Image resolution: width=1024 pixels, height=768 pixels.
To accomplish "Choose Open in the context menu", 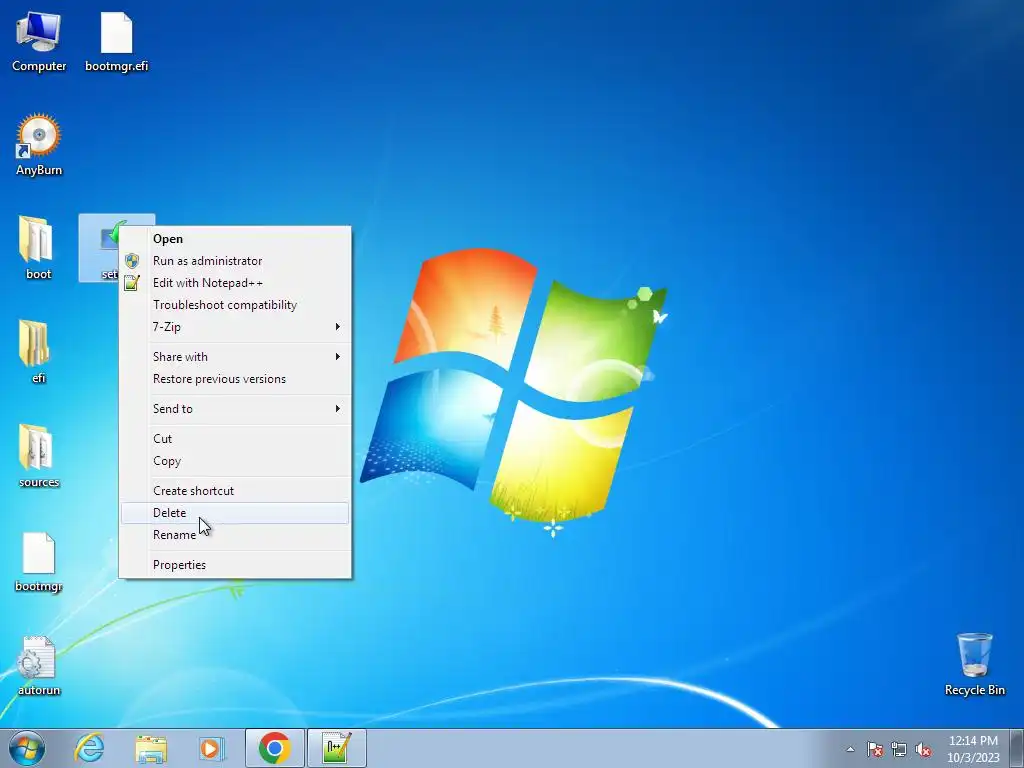I will pyautogui.click(x=235, y=238).
